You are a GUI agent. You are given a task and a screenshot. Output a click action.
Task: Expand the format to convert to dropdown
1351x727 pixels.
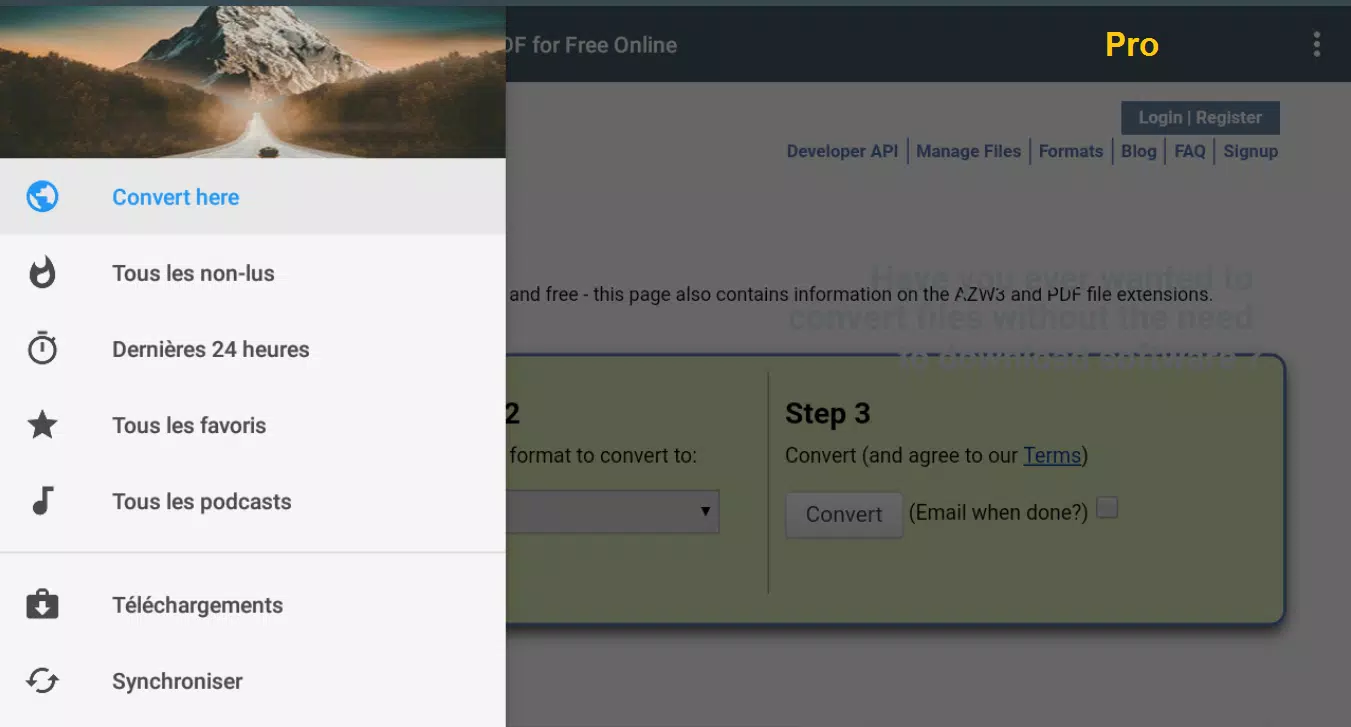click(x=612, y=511)
